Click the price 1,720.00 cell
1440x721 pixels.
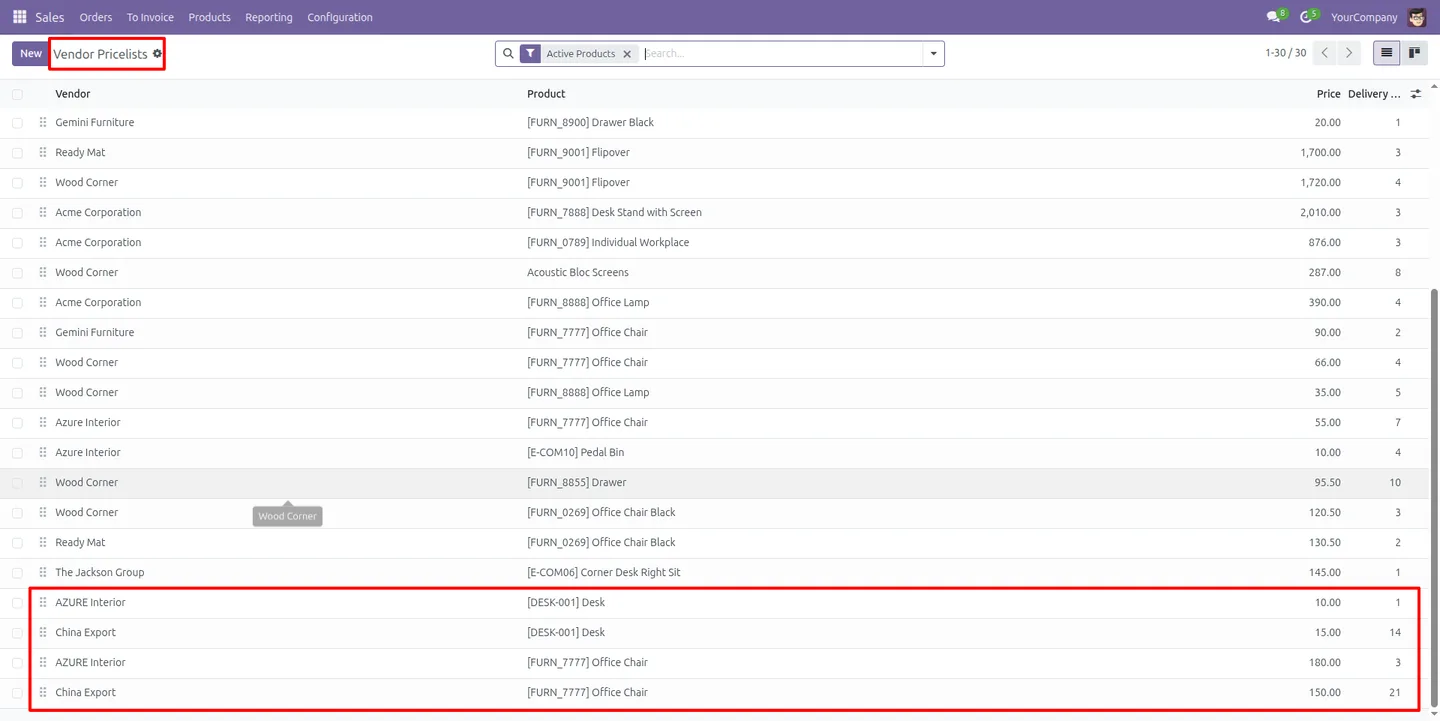click(x=1320, y=182)
